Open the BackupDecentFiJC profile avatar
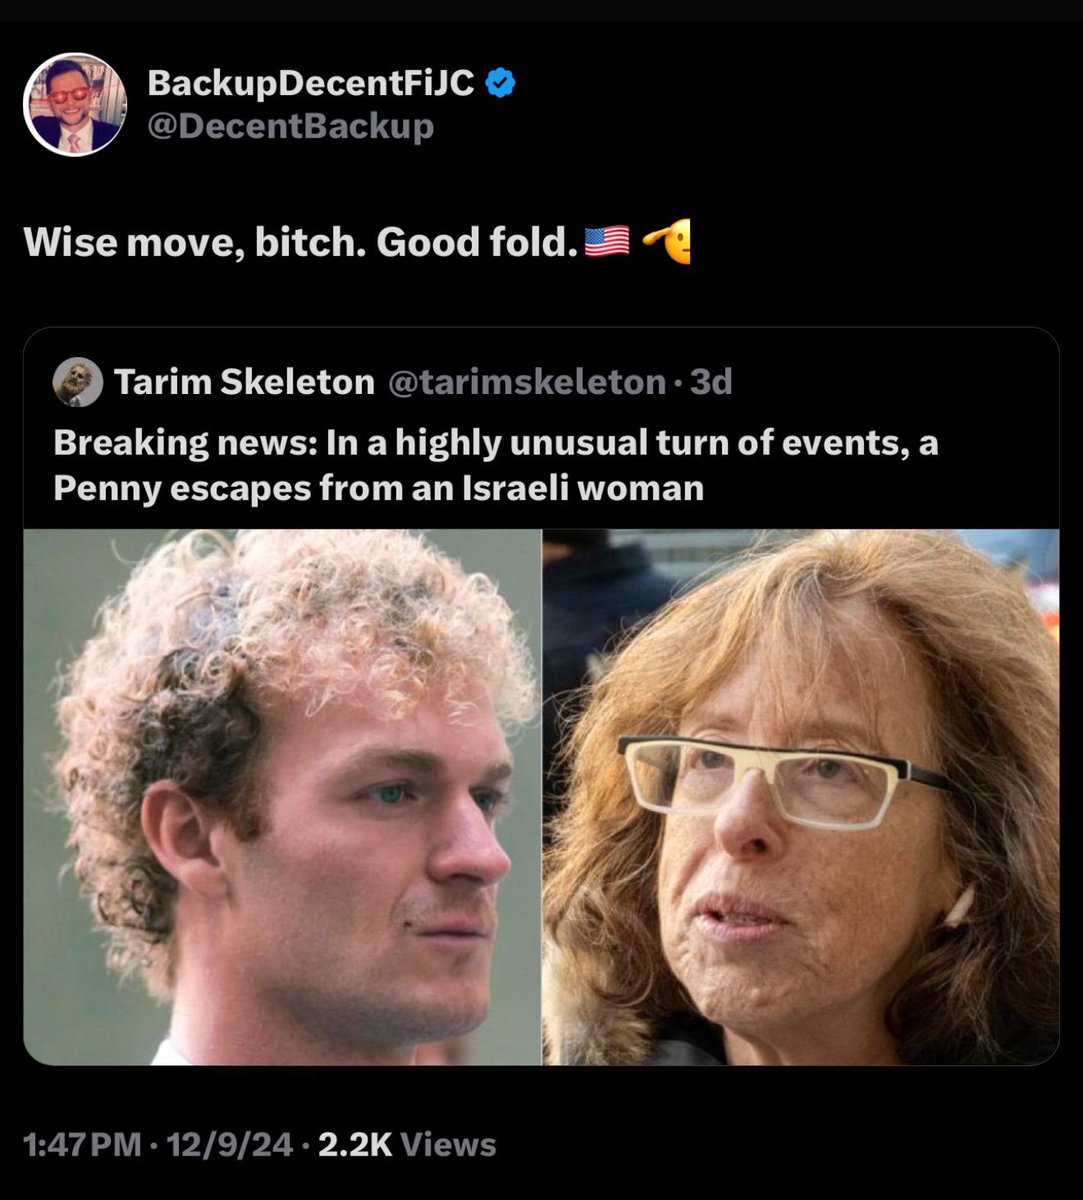Screen dimensions: 1083x1200 (75, 104)
